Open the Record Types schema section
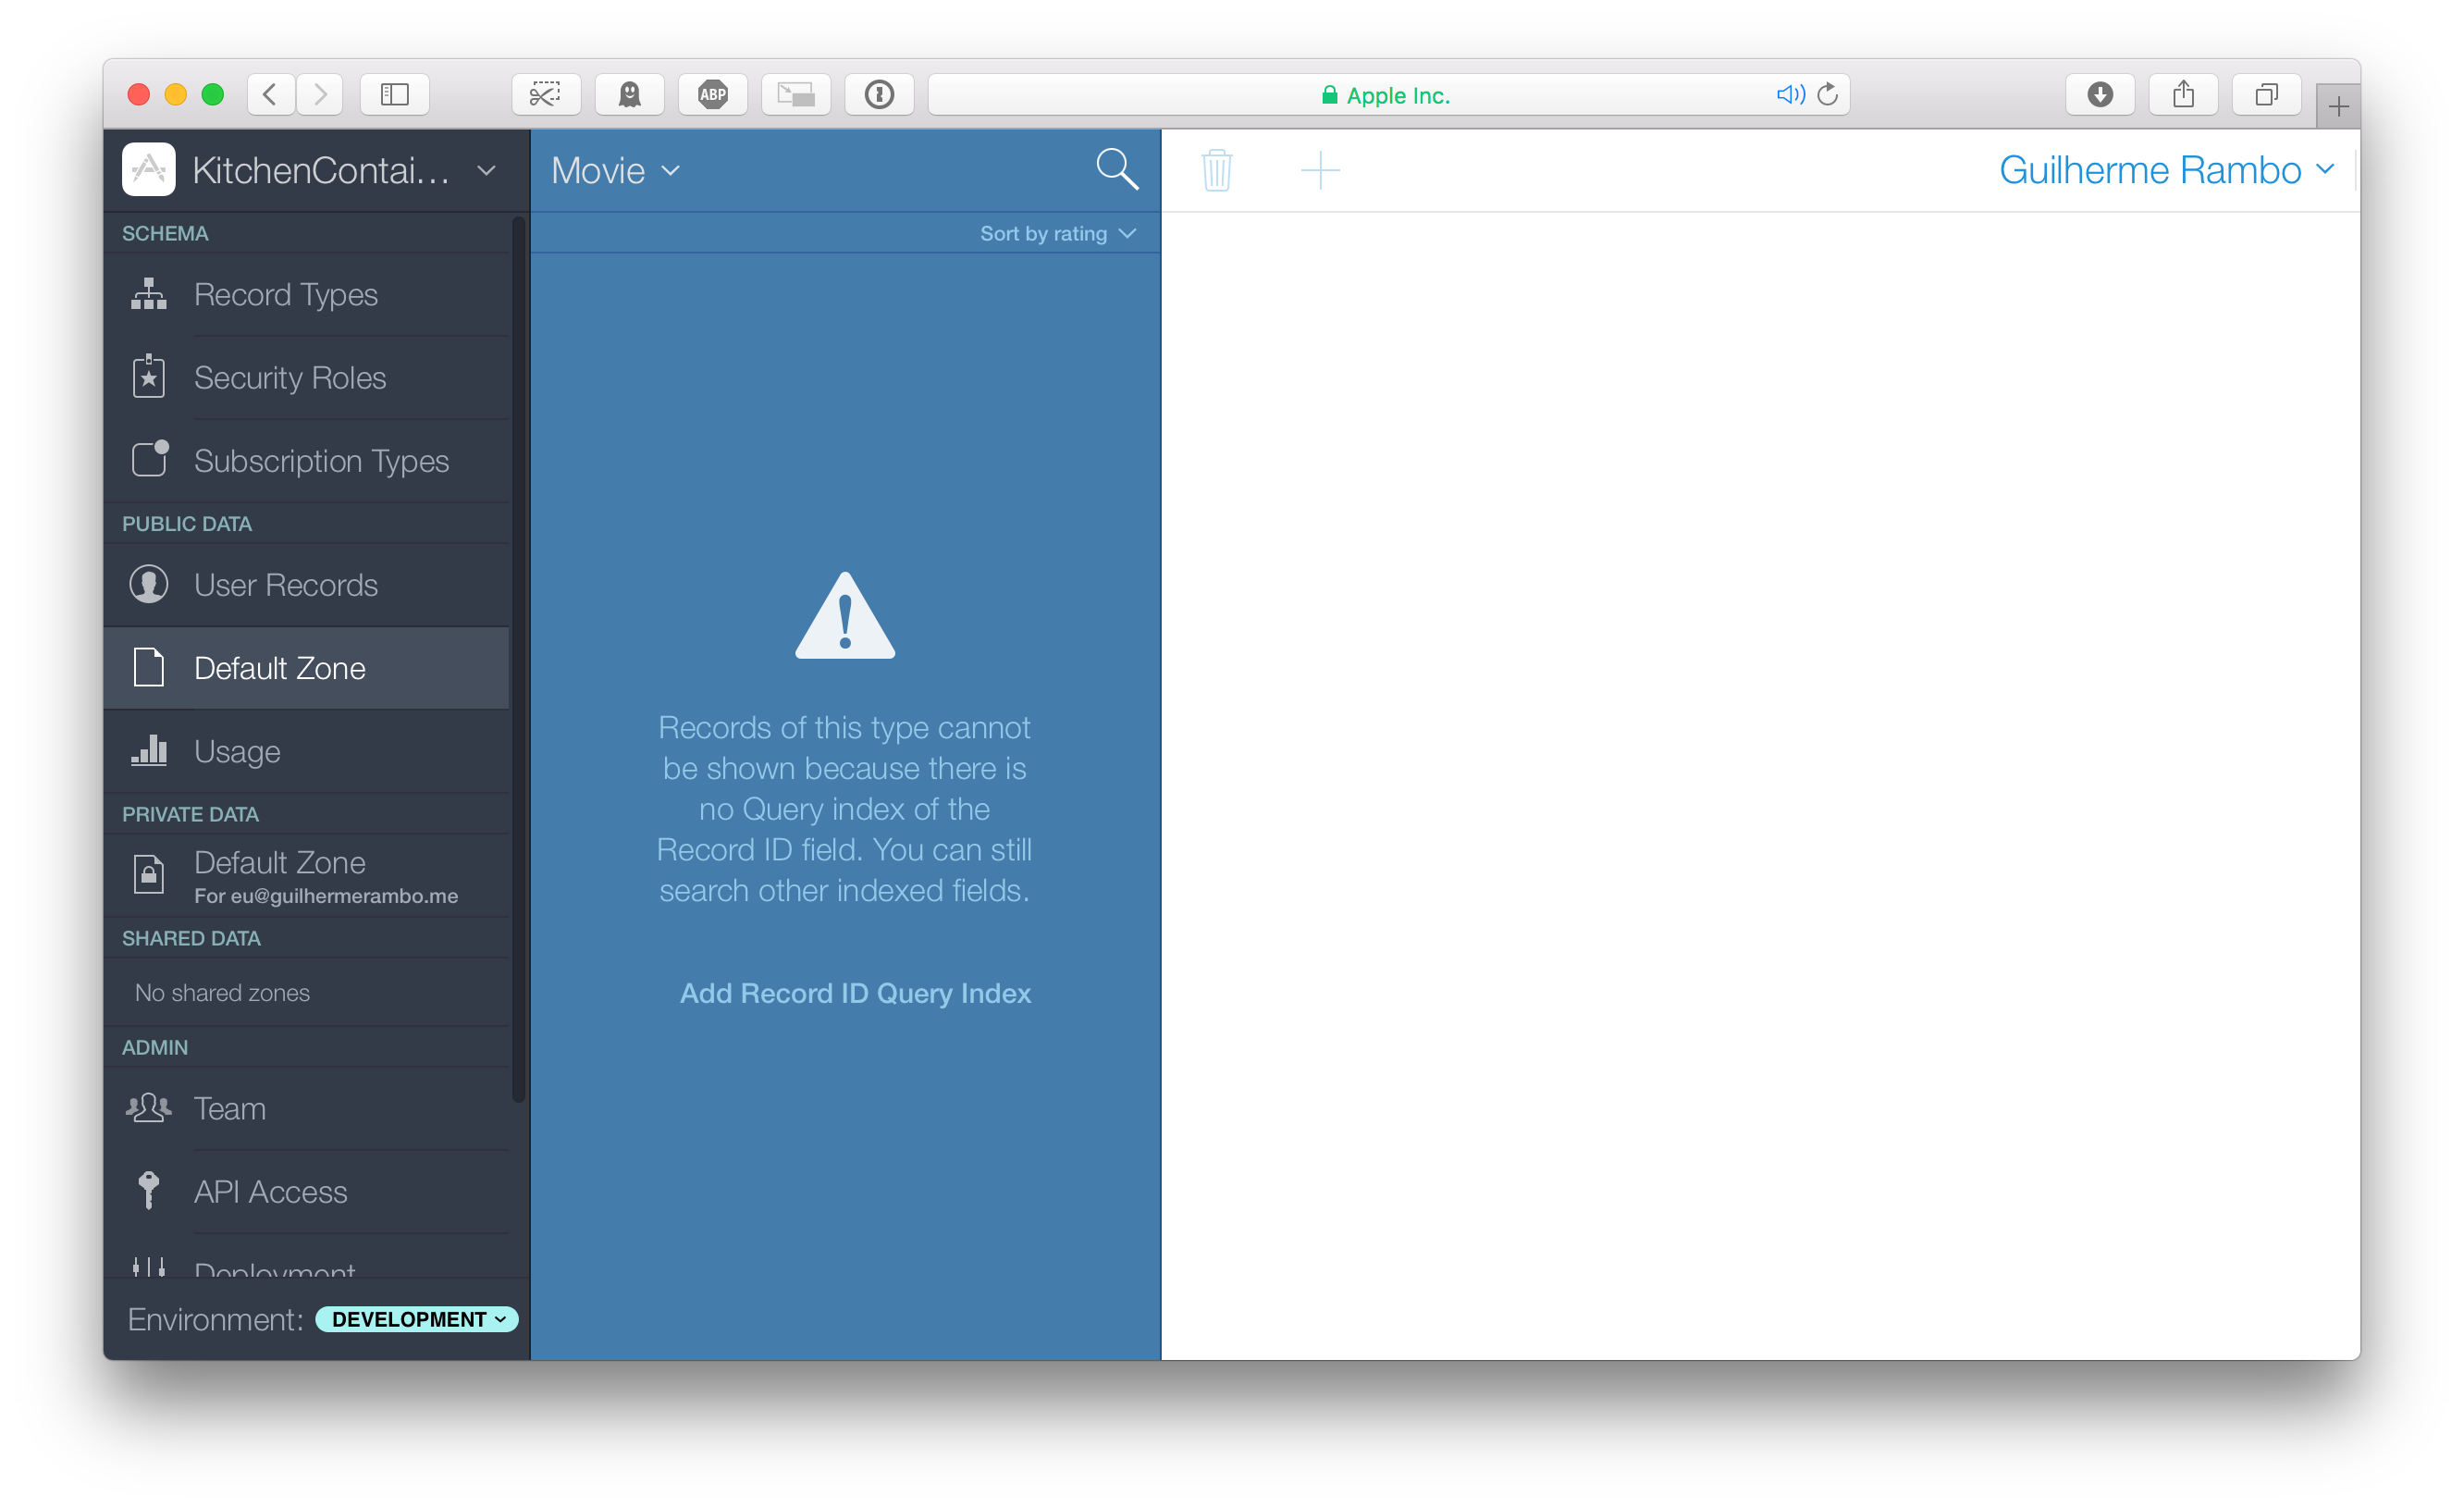 click(x=286, y=295)
